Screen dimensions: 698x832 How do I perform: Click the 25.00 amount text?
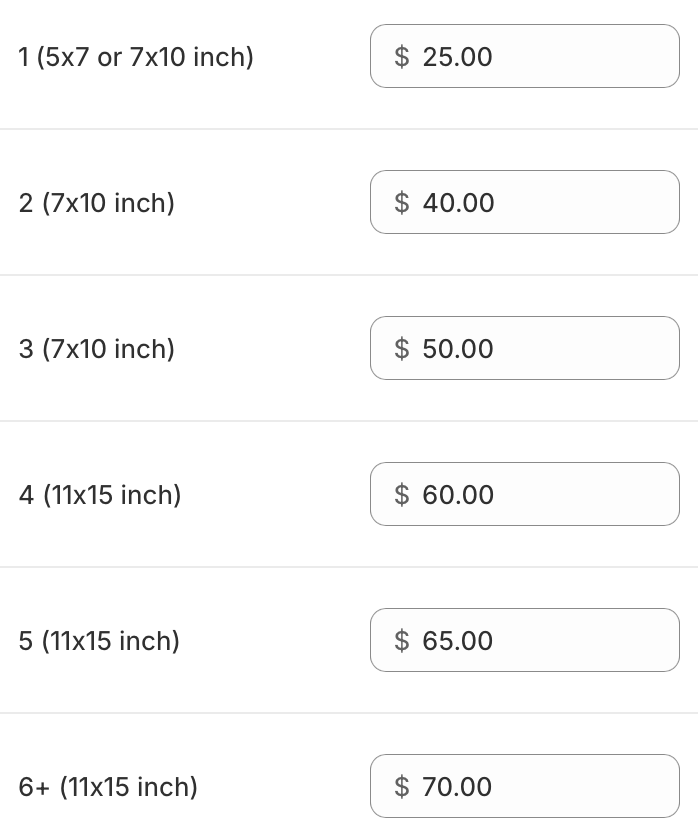click(x=458, y=57)
